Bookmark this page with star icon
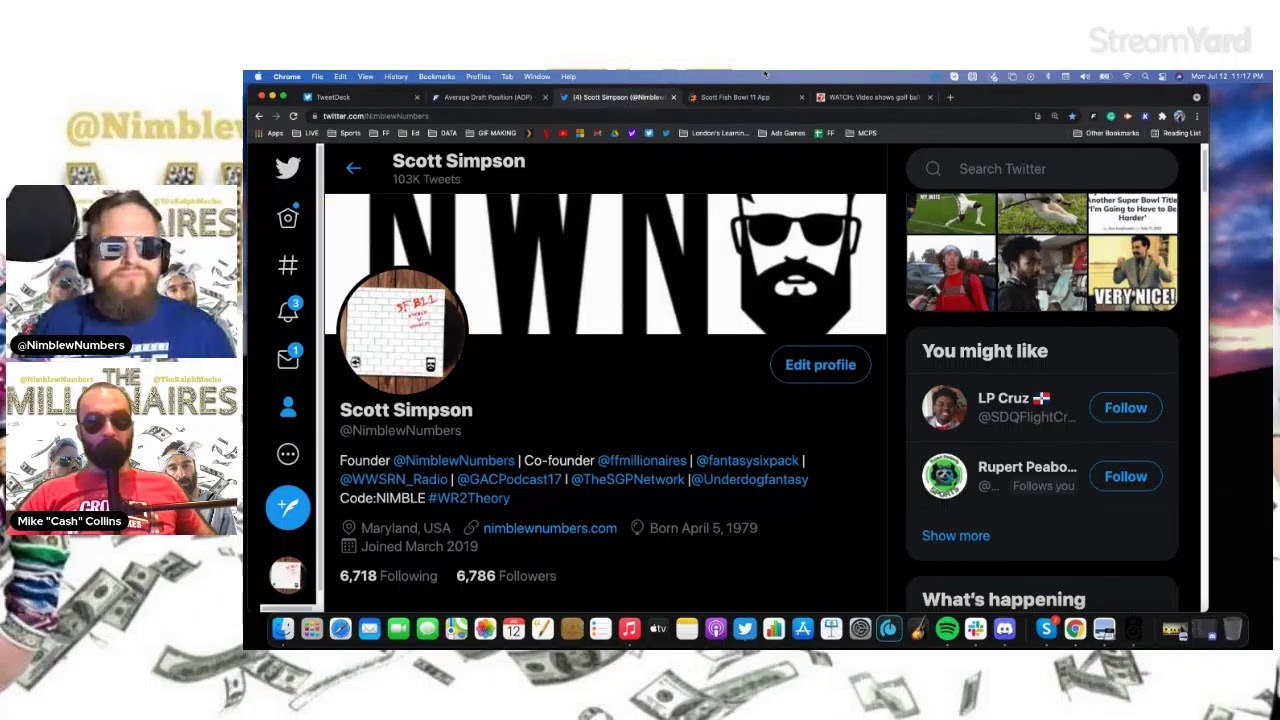Screen dimensions: 1280x720 (1072, 116)
